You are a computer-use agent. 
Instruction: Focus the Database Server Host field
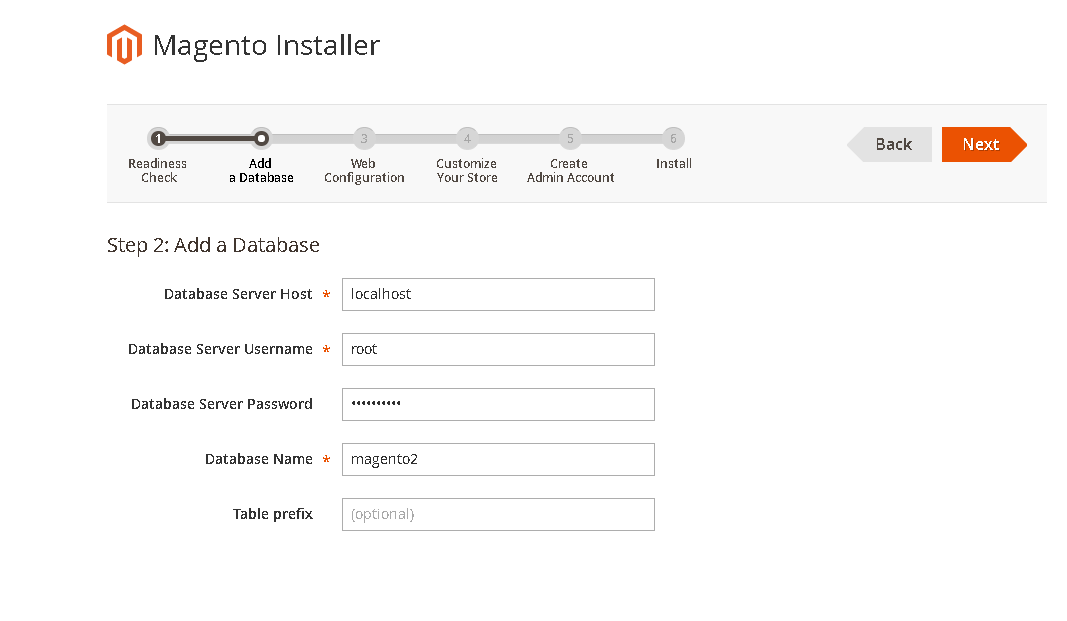498,295
